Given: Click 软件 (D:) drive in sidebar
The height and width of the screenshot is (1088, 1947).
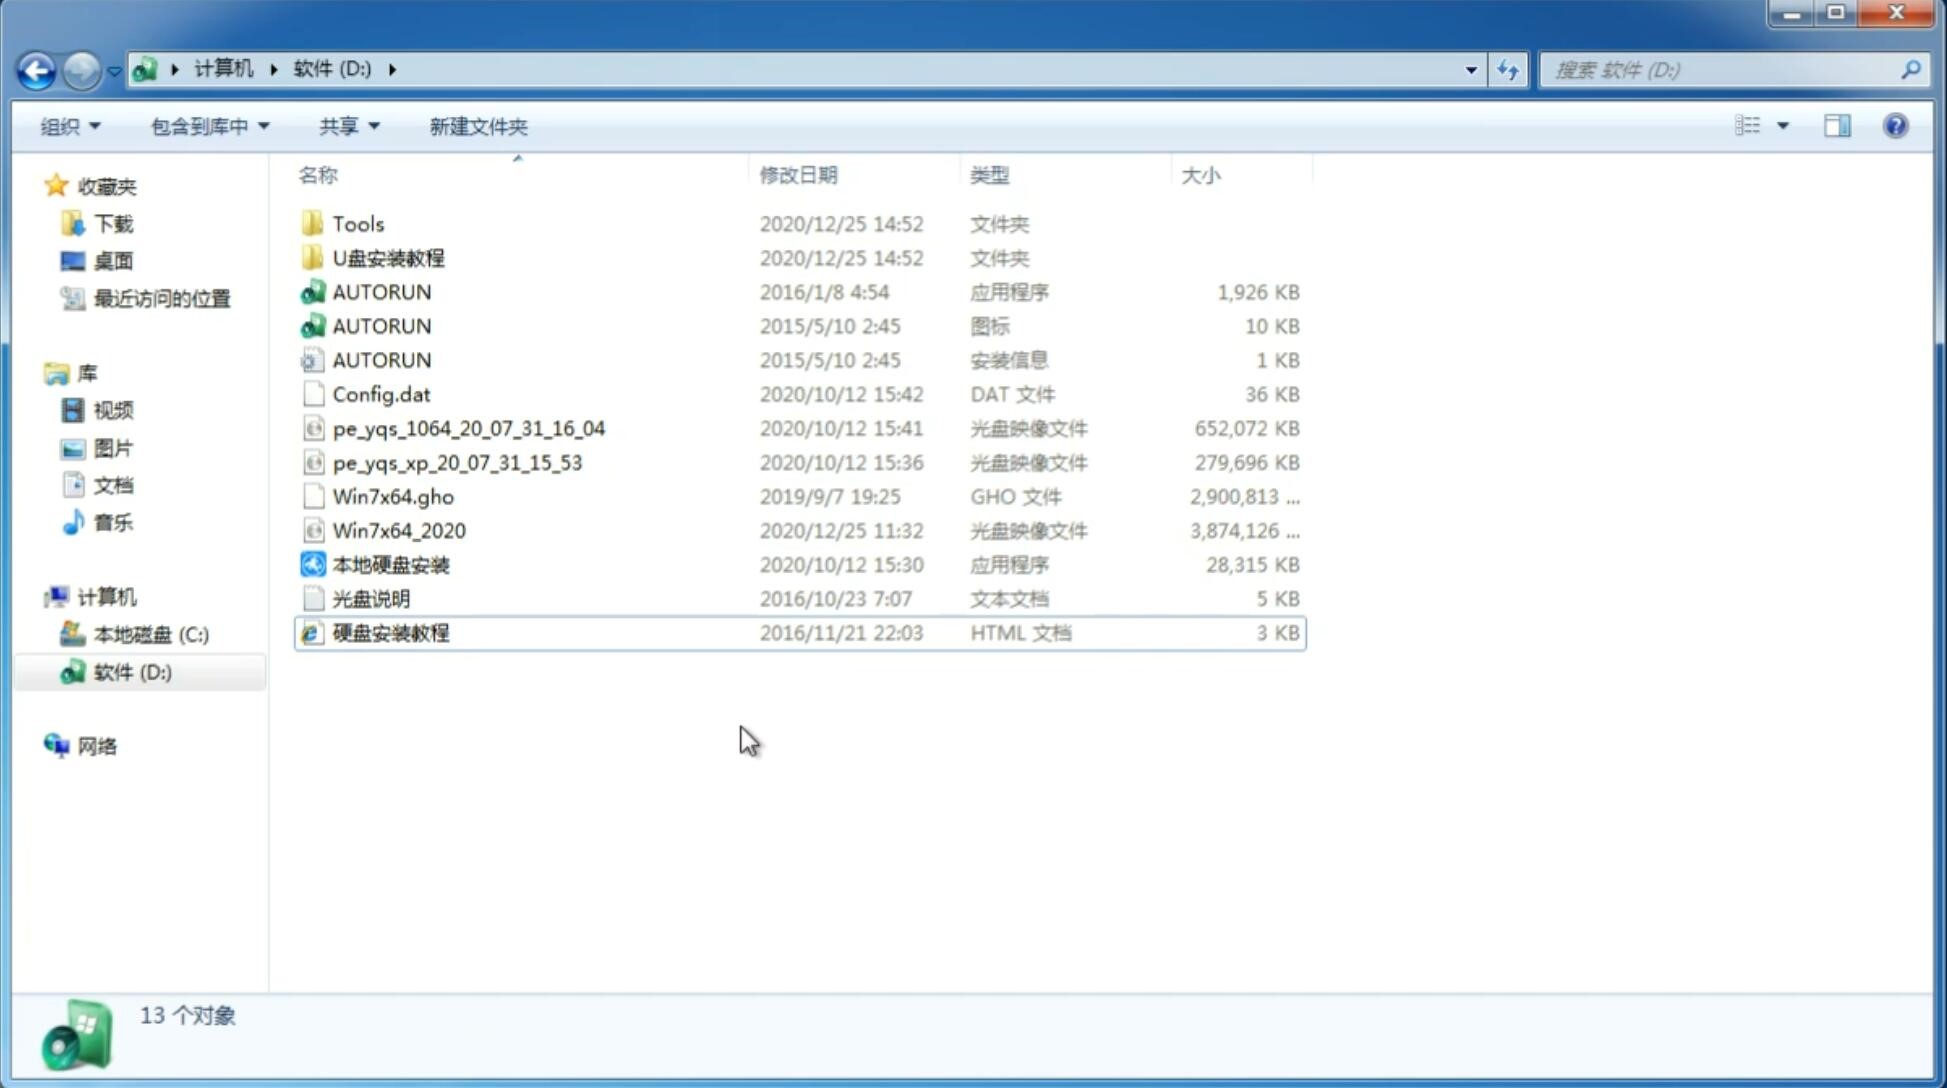Looking at the screenshot, I should pyautogui.click(x=132, y=671).
